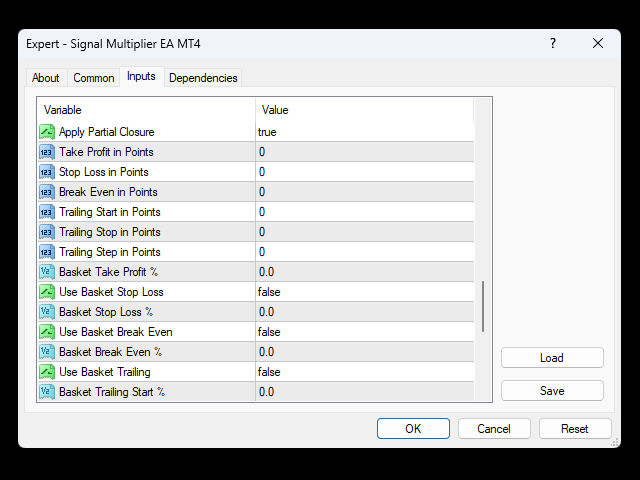The height and width of the screenshot is (480, 640).
Task: Reset the inputs with Reset button
Action: click(575, 429)
